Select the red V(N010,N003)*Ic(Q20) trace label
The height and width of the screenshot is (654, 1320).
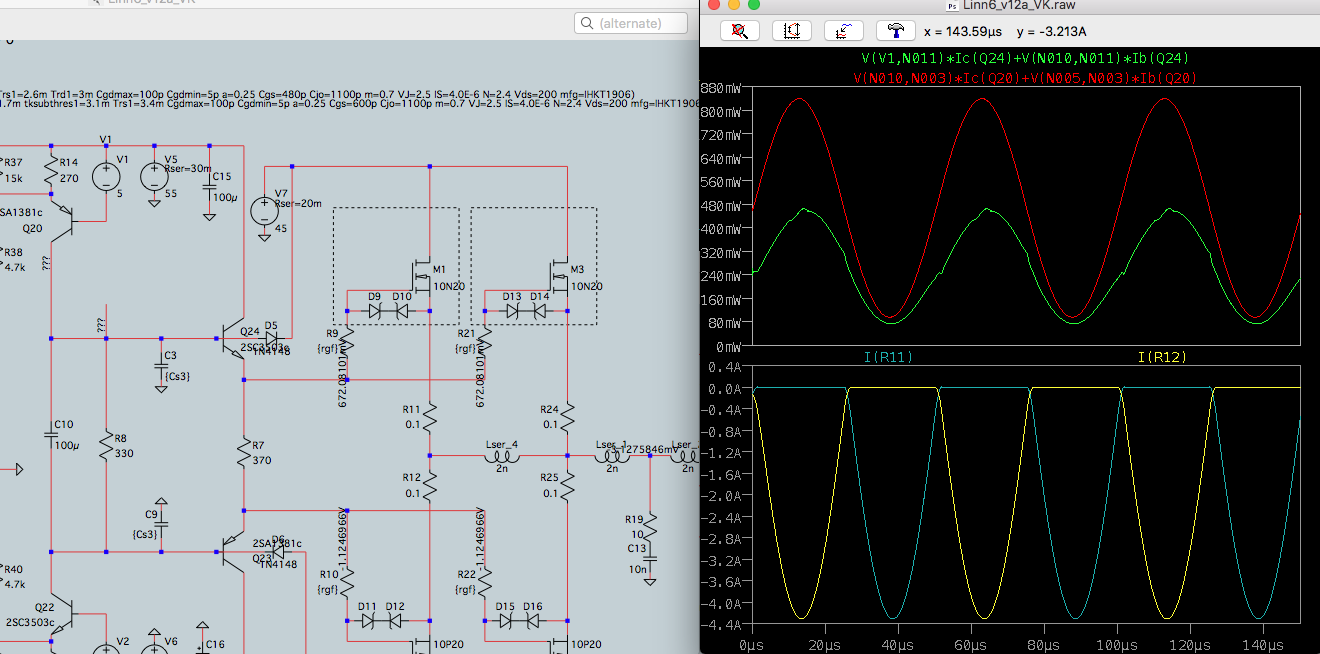[1026, 76]
